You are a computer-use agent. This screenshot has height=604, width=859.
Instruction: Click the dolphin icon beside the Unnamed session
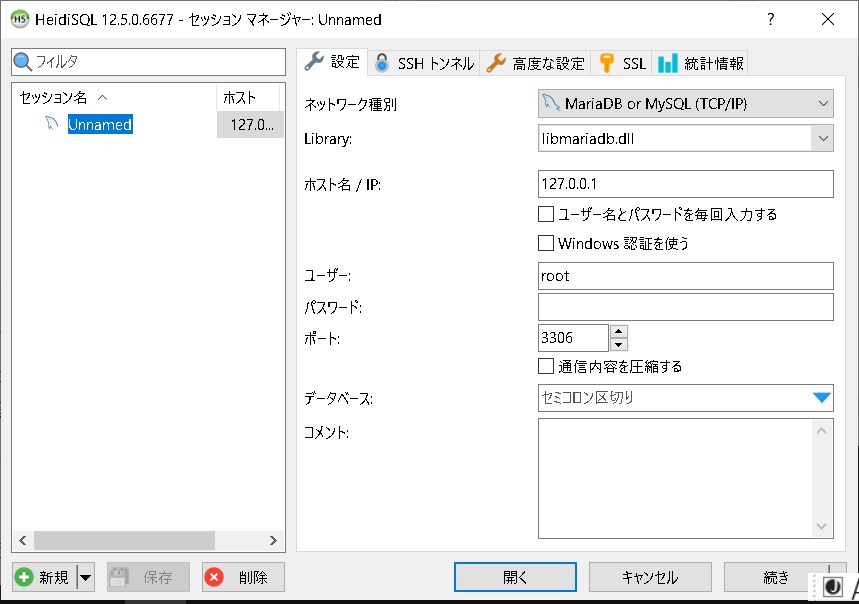[51, 124]
